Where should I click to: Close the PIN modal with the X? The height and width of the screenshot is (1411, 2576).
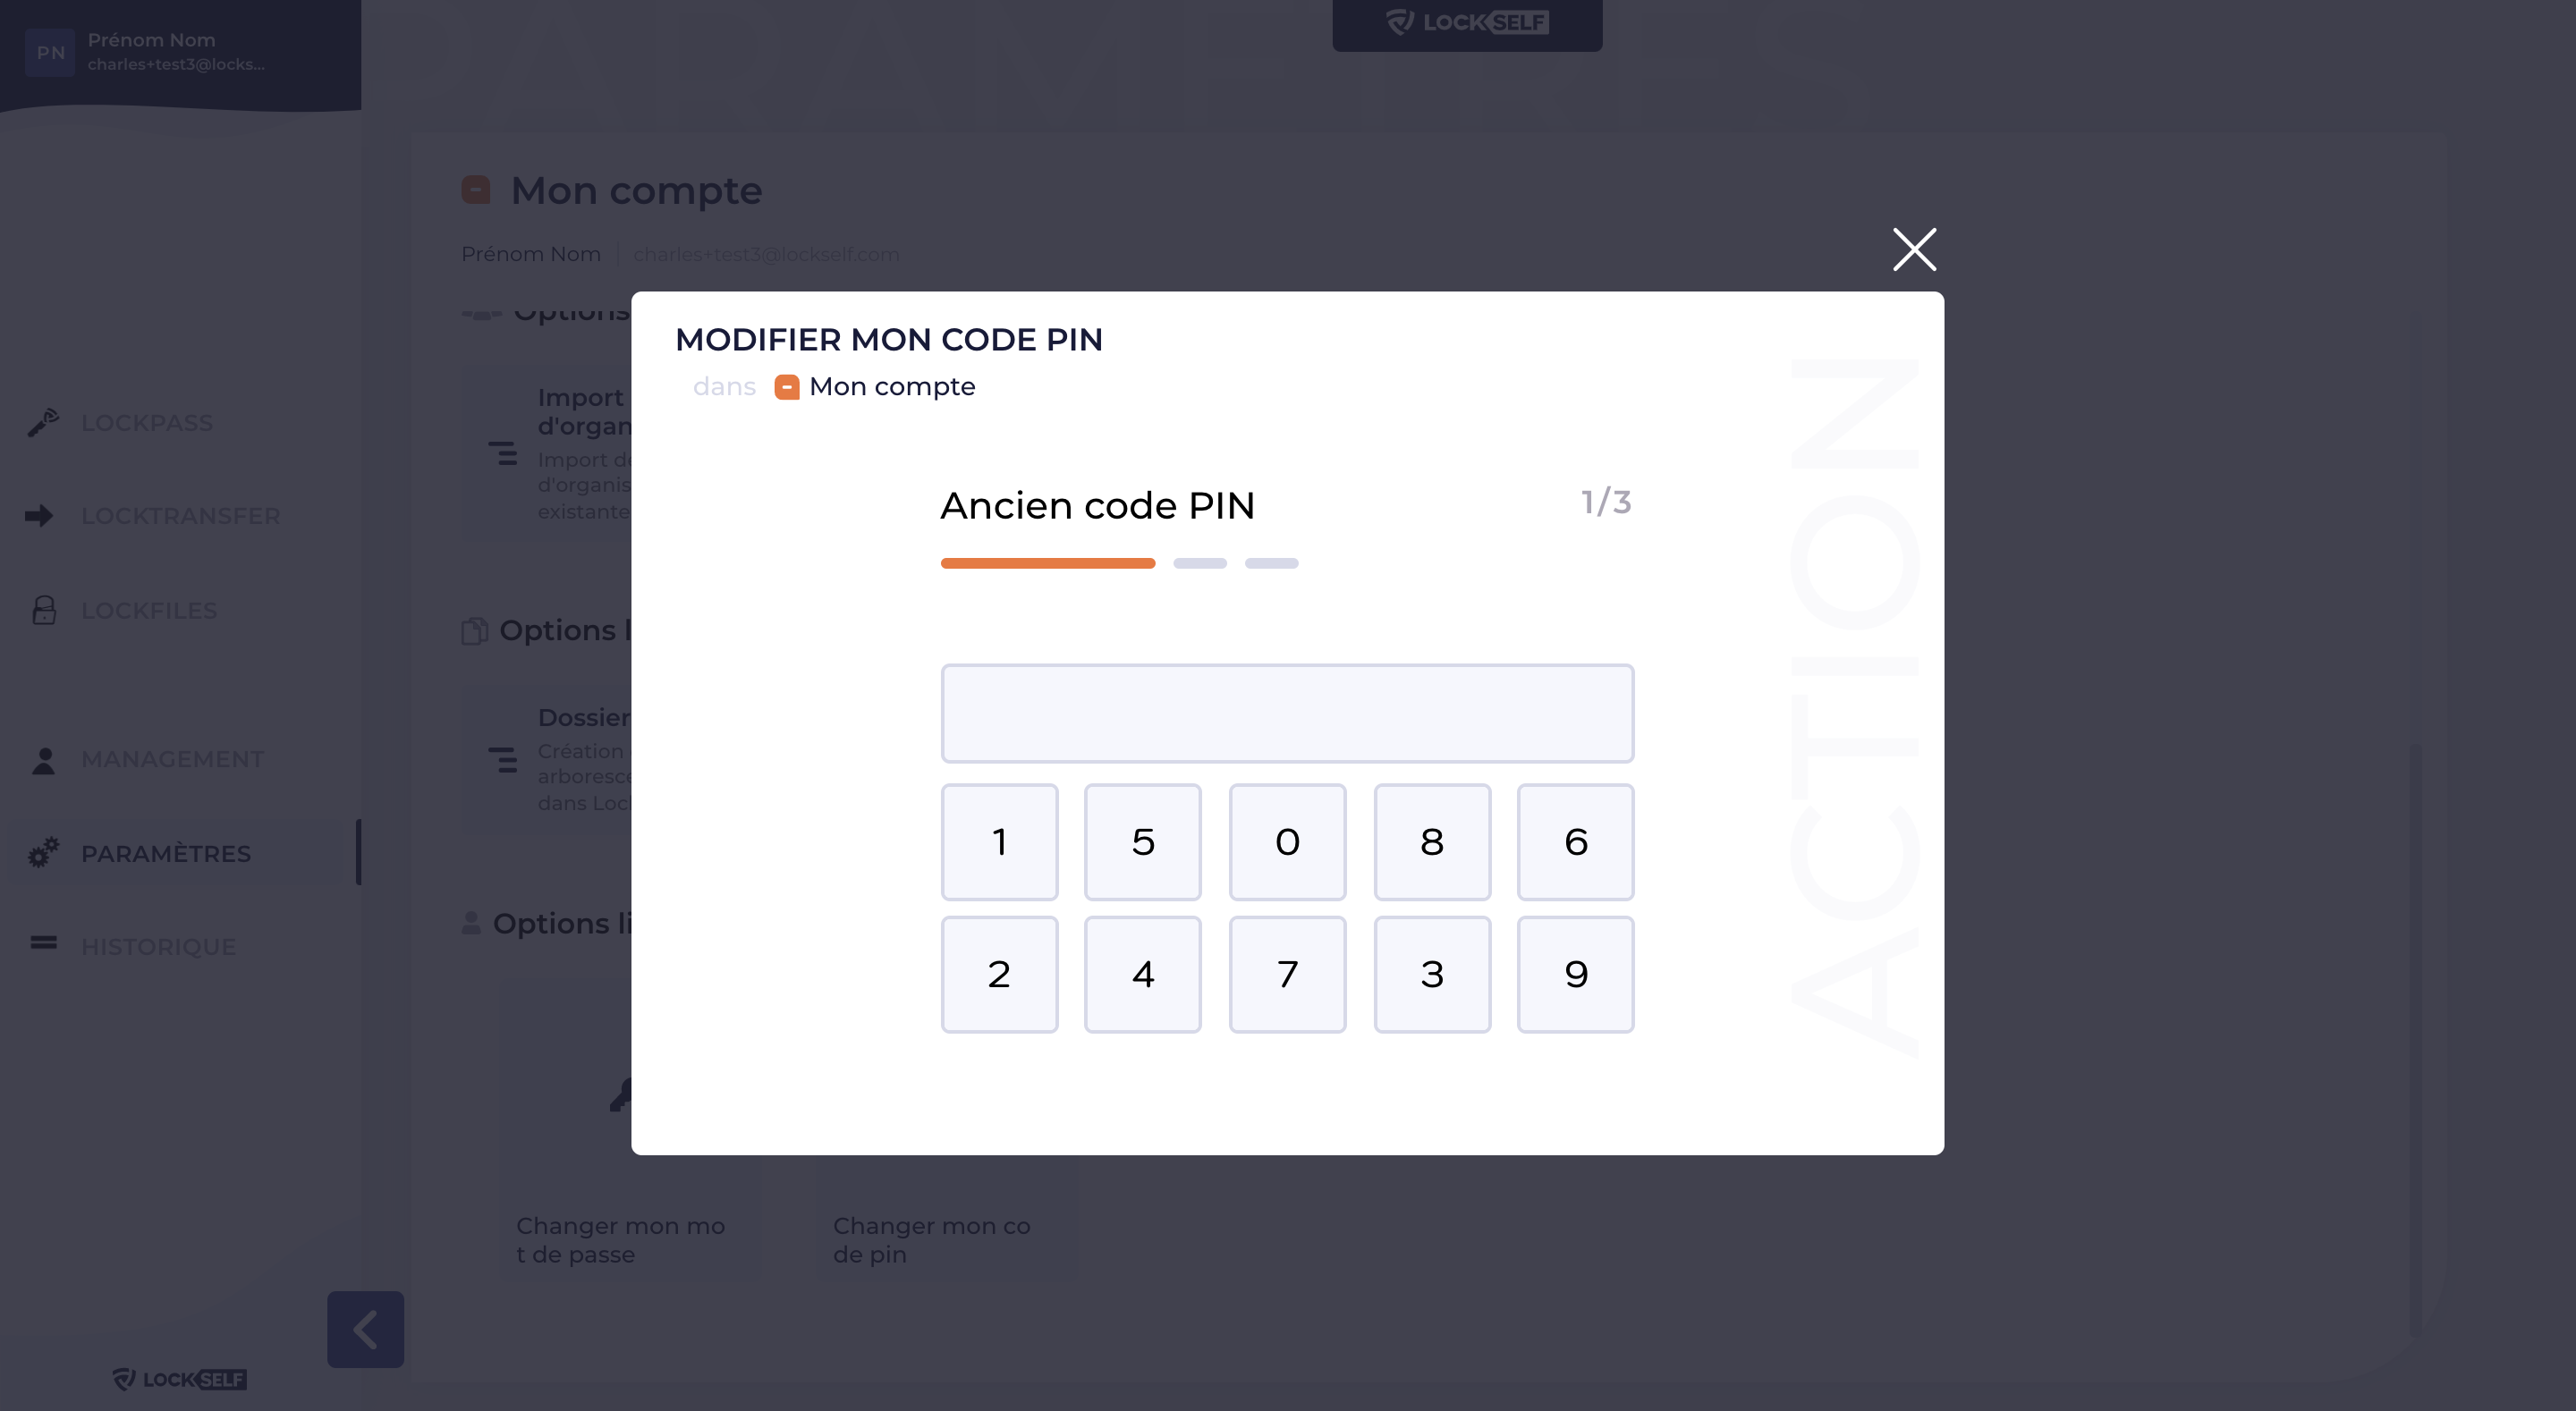pos(1914,250)
